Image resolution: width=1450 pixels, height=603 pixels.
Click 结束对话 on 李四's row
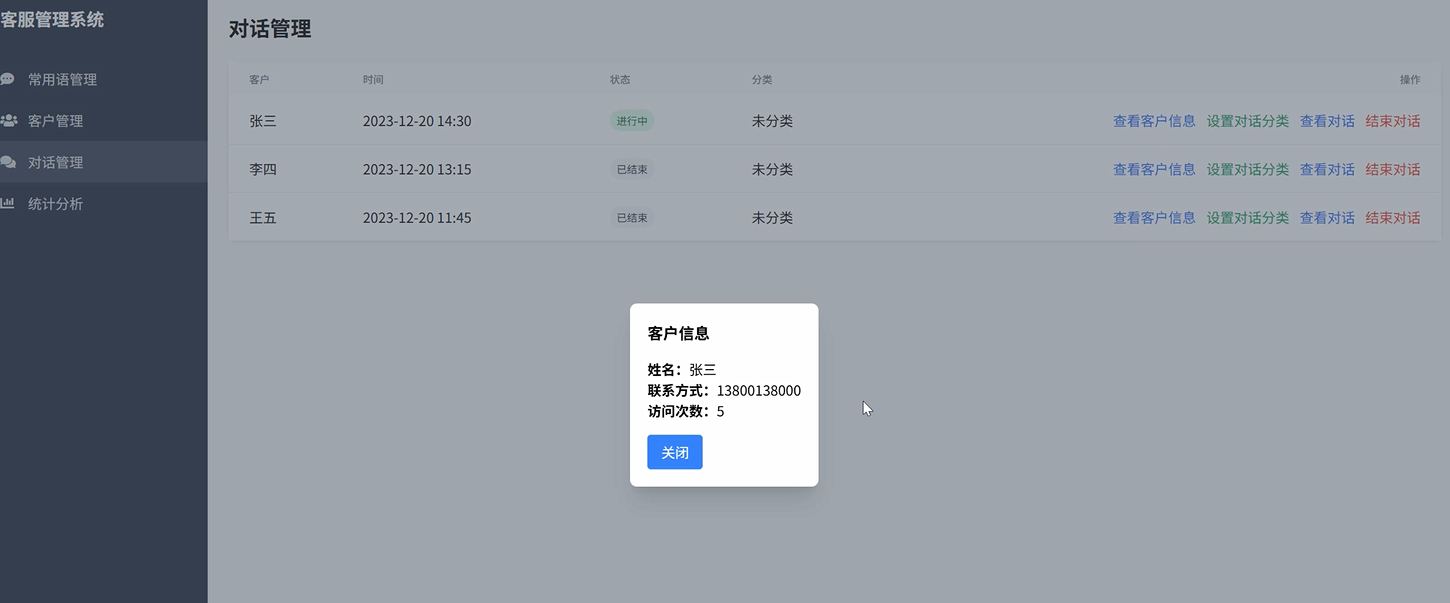tap(1393, 169)
